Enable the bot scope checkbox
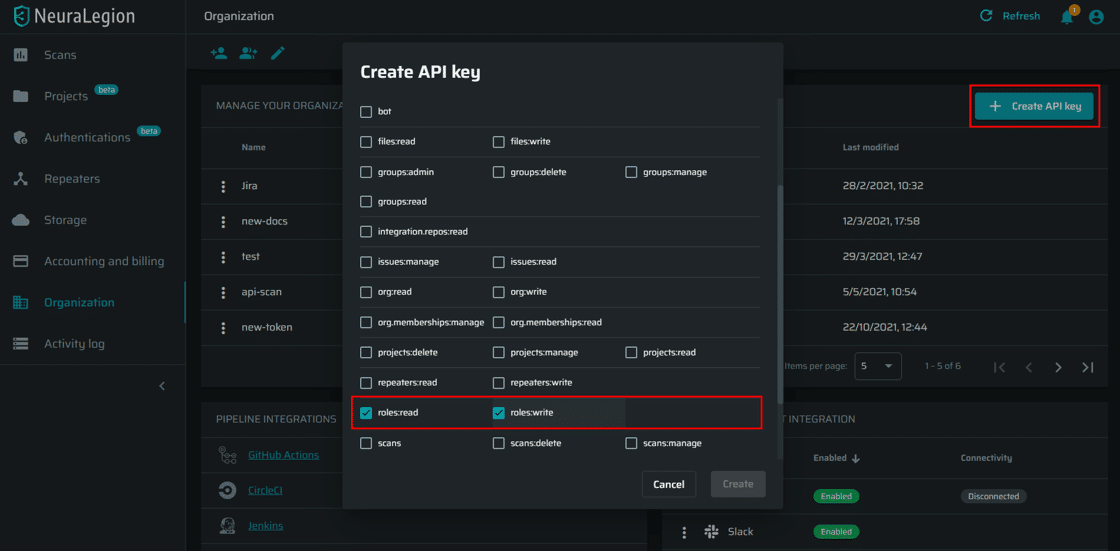This screenshot has height=551, width=1120. 366,111
